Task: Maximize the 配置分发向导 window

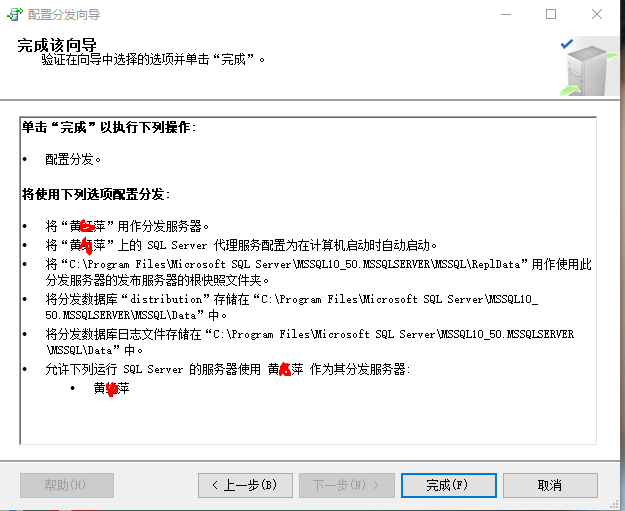Action: [551, 14]
